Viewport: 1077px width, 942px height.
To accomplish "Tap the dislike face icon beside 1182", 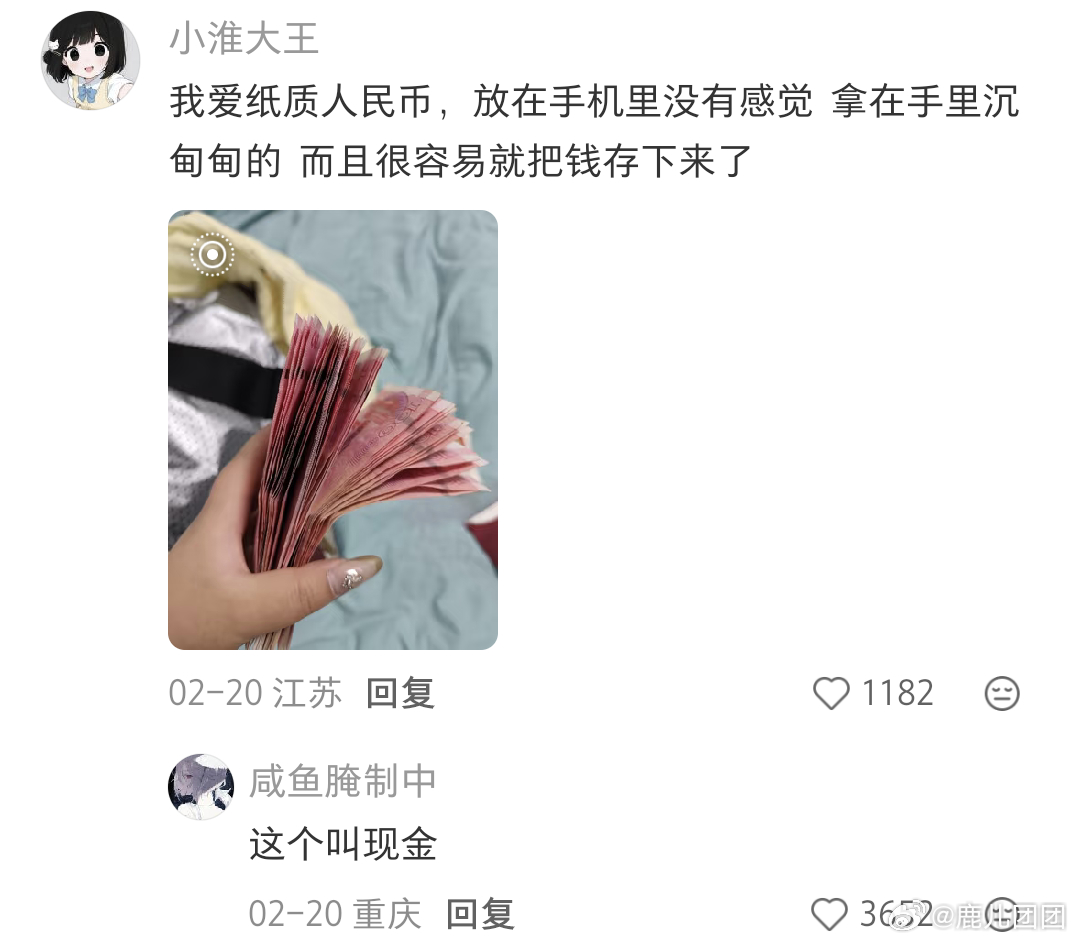I will pyautogui.click(x=1001, y=693).
